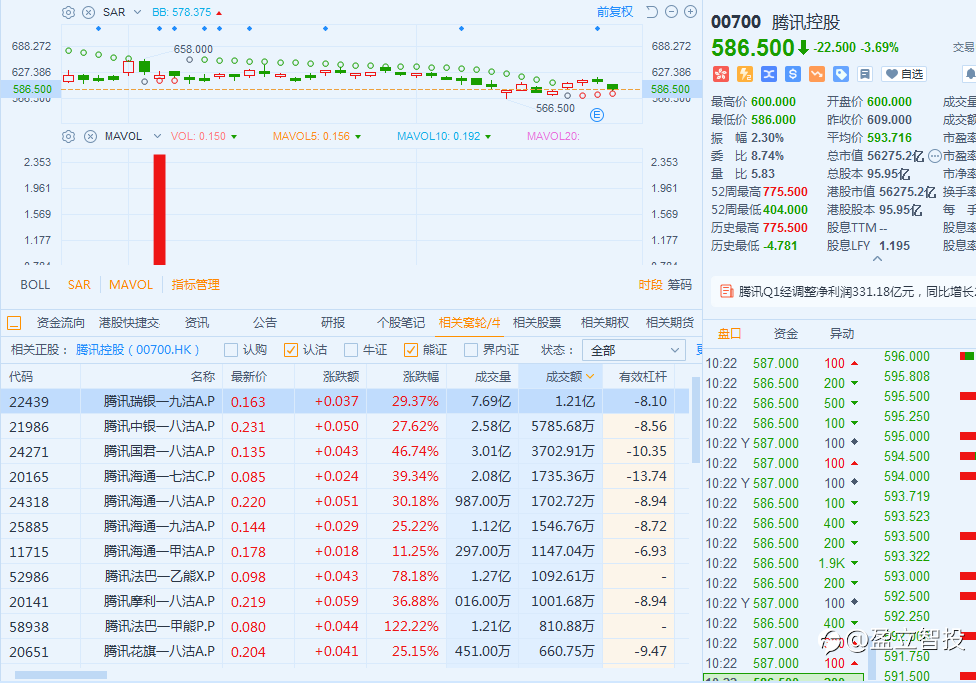Open the SAR indicator dropdown arrow

[138, 12]
